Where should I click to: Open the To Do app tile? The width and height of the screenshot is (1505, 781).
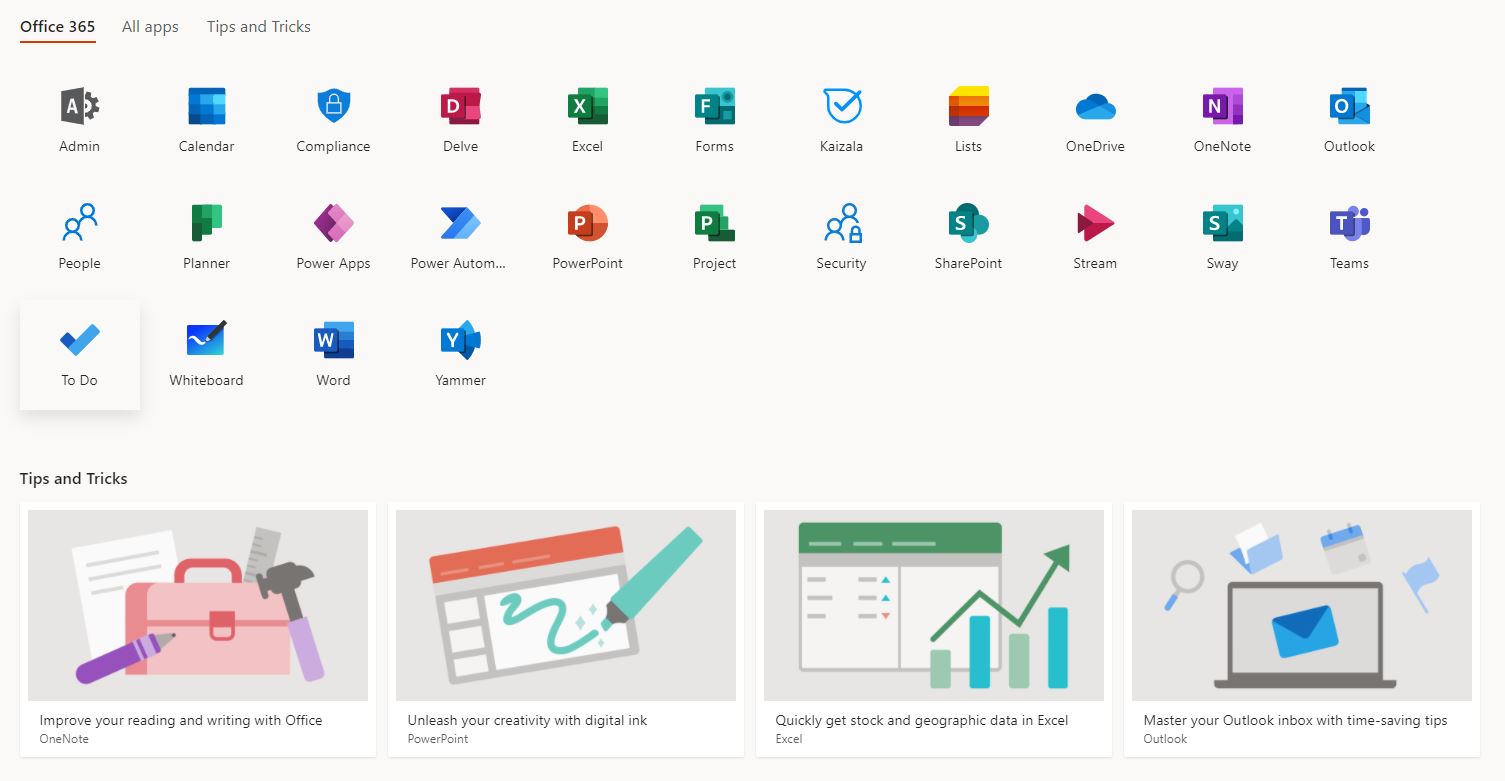(80, 354)
